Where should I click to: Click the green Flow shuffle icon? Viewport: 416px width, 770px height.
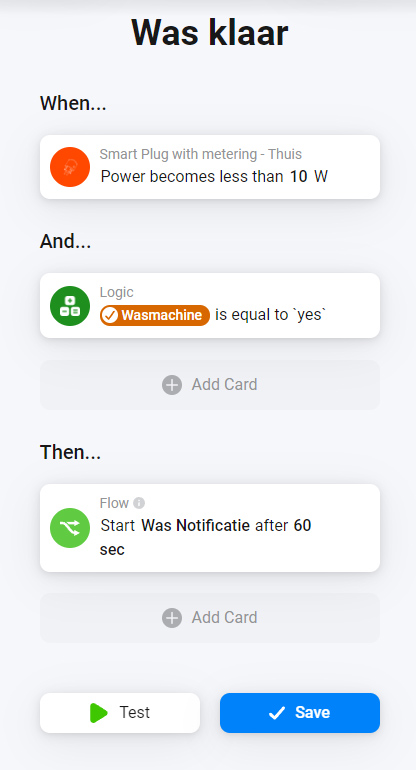click(x=70, y=528)
